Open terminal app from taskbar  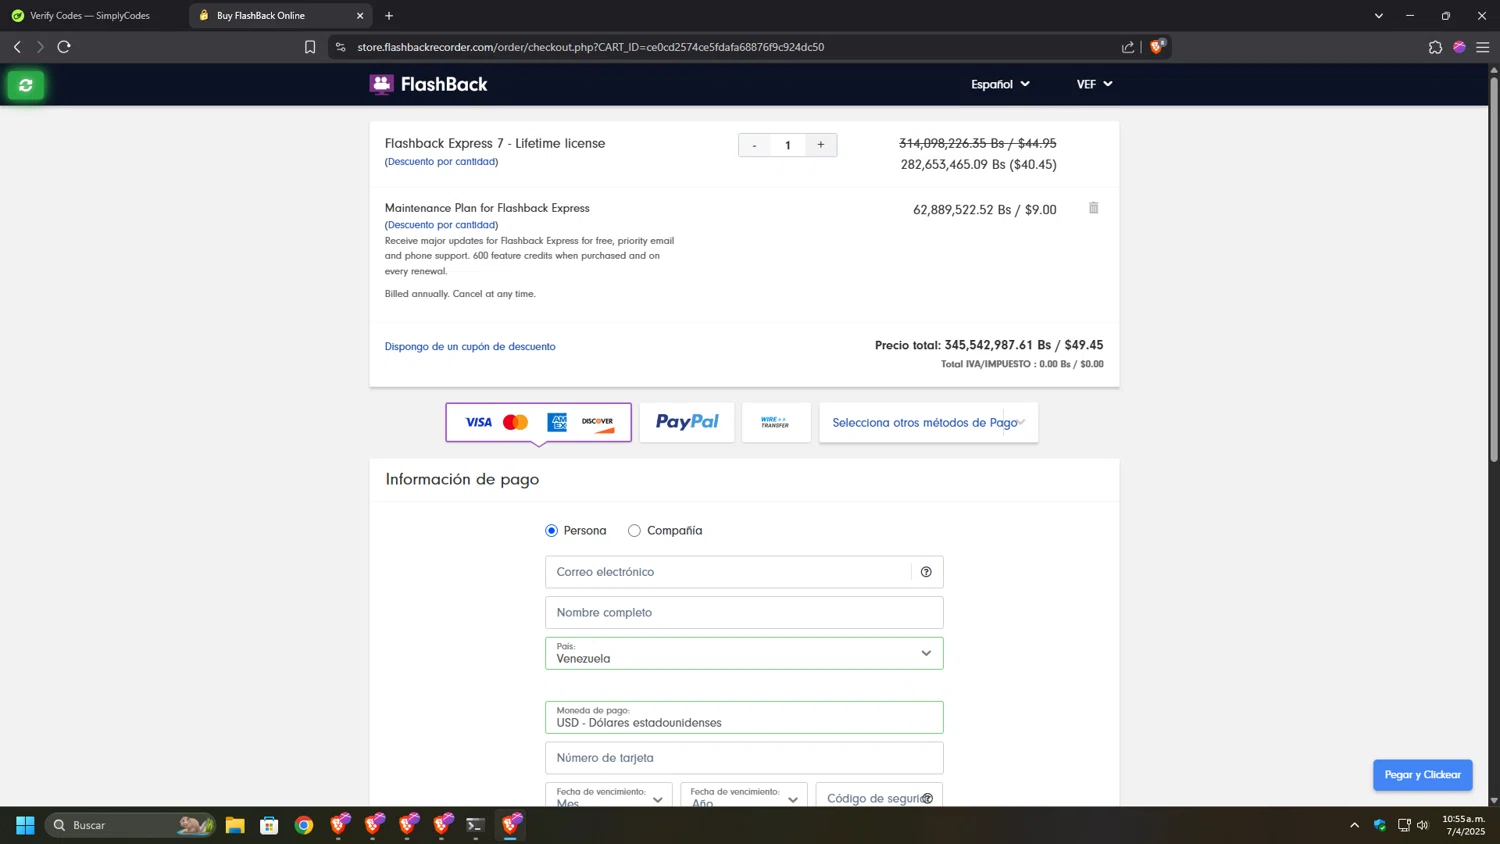coord(476,825)
